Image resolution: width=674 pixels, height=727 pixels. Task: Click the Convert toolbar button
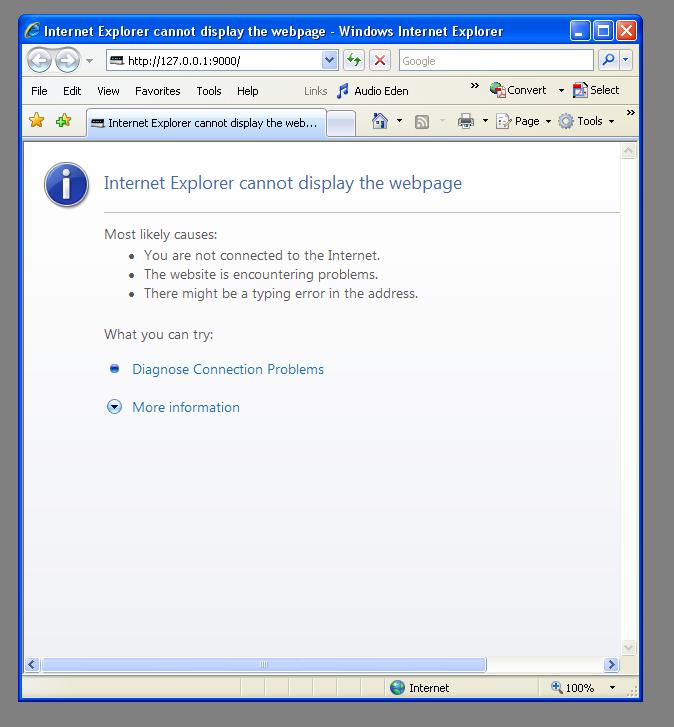518,90
